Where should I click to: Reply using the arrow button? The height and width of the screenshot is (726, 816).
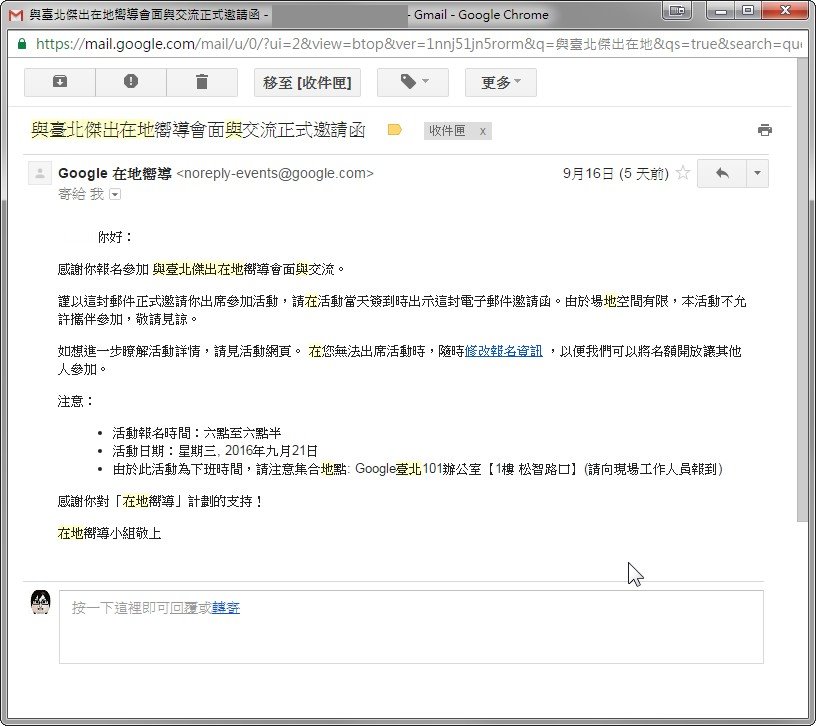(722, 173)
